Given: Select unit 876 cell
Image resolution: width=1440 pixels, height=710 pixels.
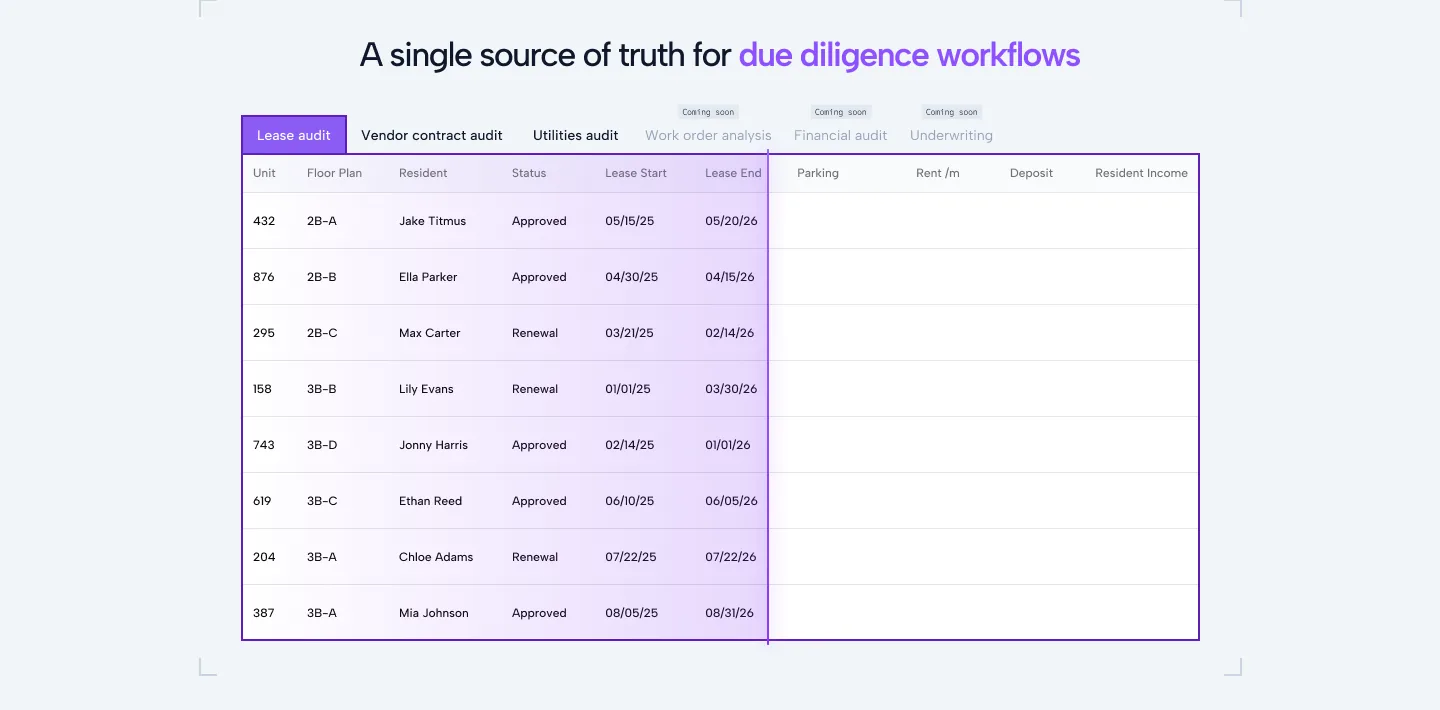Looking at the screenshot, I should tap(264, 277).
